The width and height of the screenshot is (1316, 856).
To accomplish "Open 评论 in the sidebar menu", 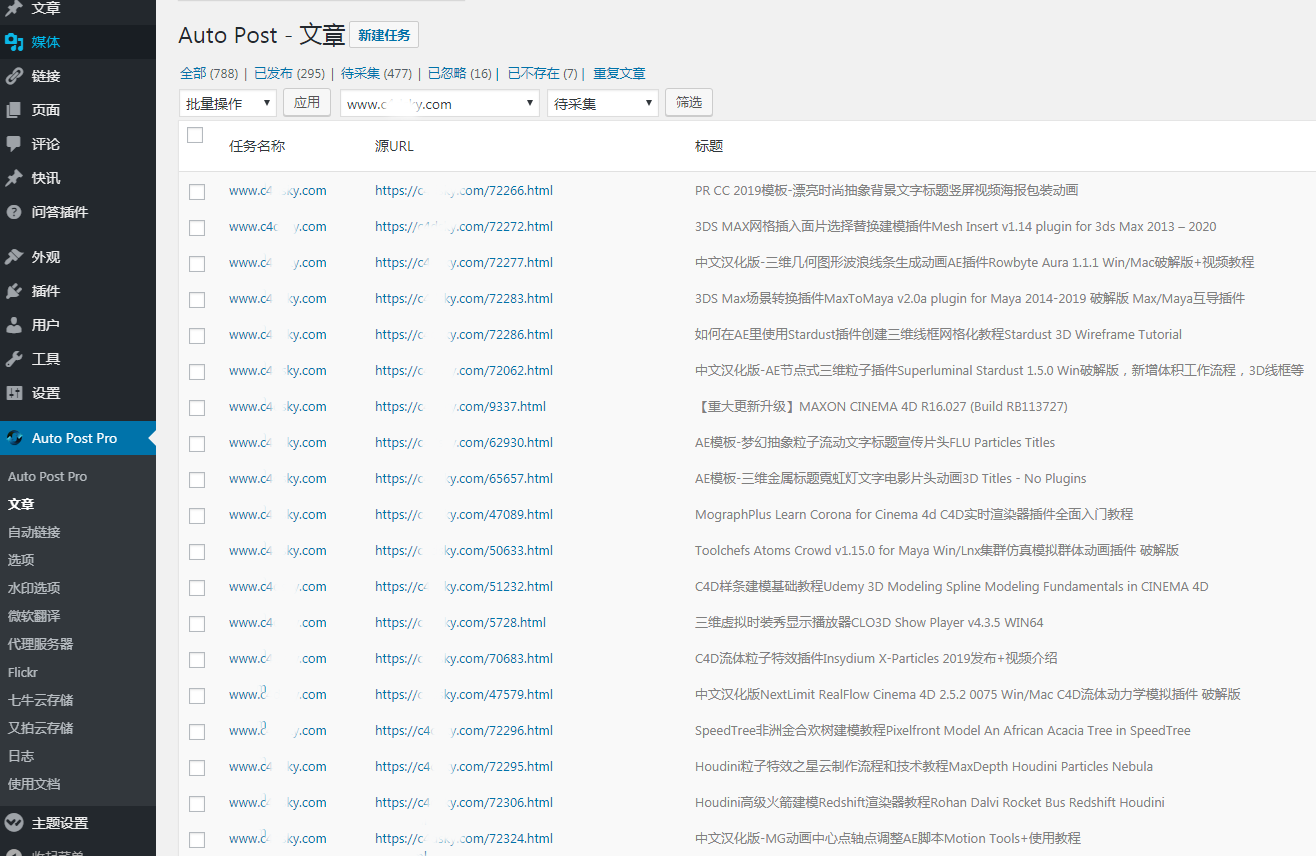I will (x=77, y=144).
